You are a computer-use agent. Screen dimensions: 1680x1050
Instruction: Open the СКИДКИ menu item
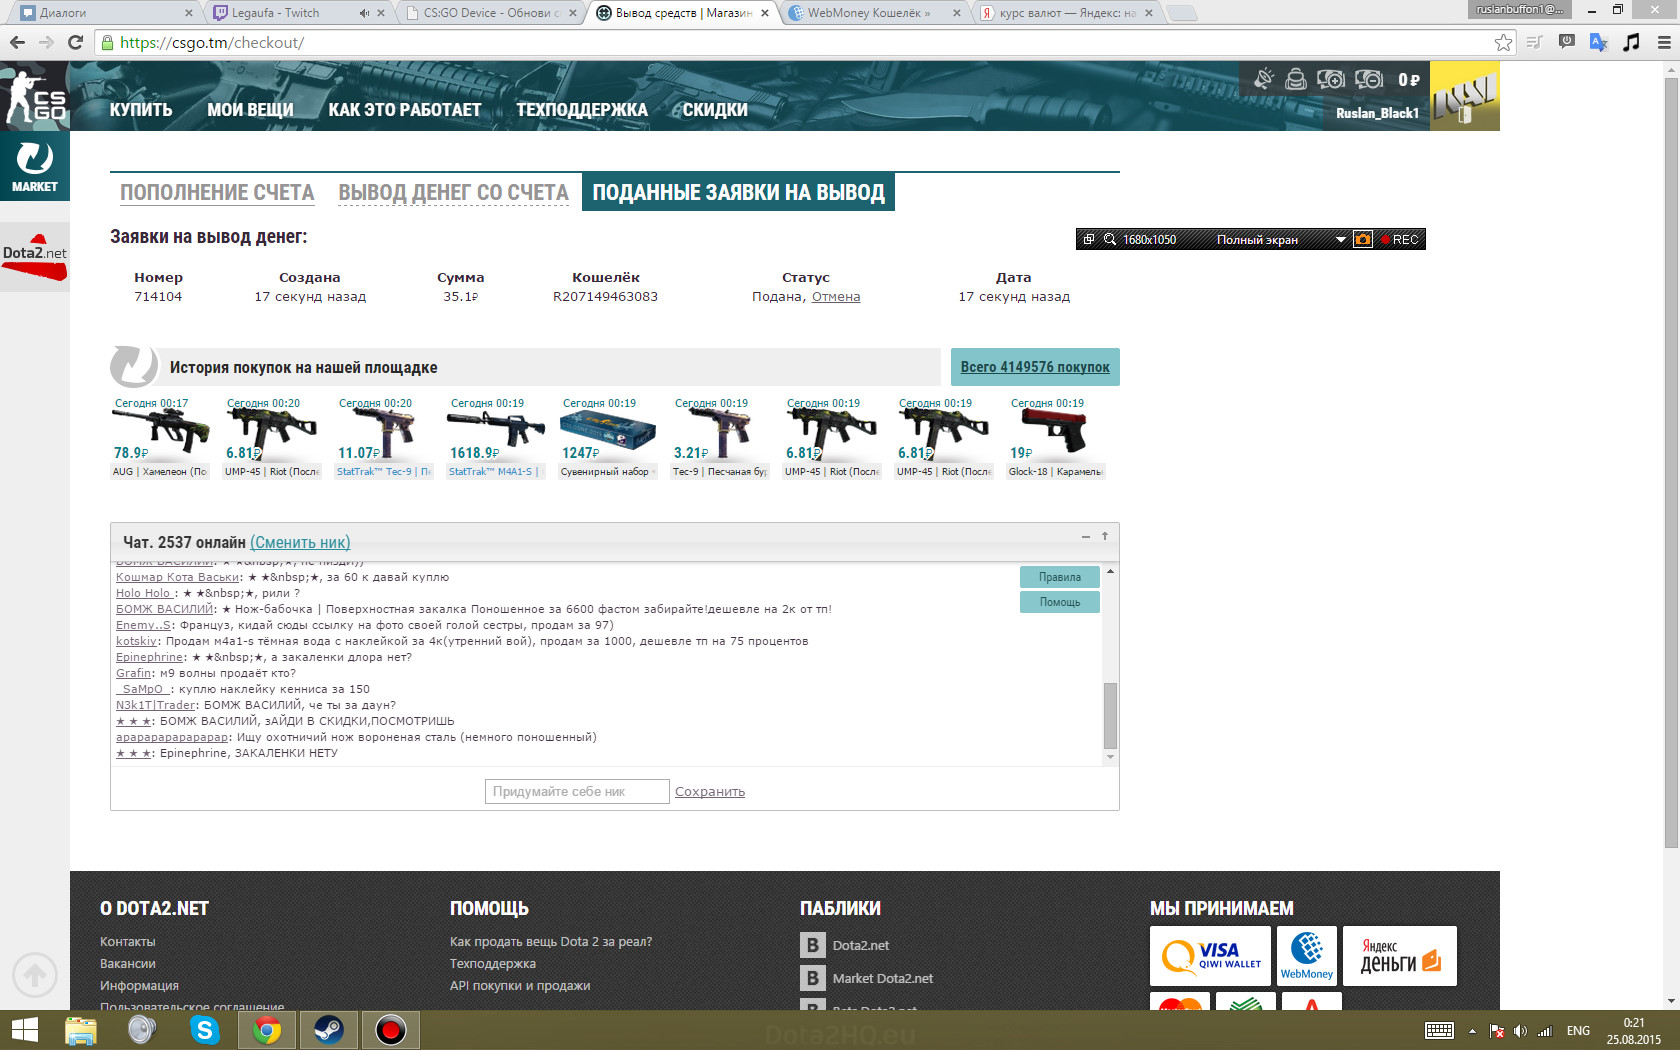pos(715,110)
